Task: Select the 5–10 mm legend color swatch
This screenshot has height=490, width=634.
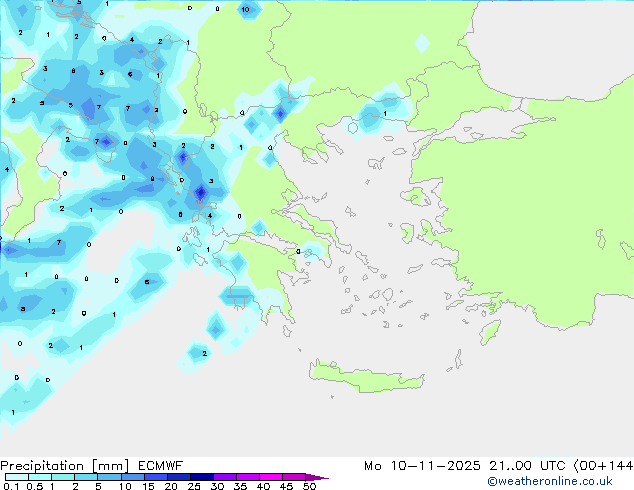Action: (x=109, y=477)
